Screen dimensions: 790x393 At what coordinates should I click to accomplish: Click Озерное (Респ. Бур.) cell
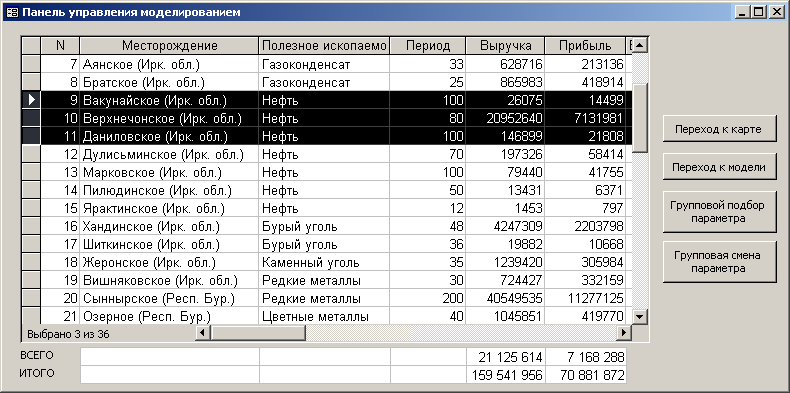[x=169, y=316]
